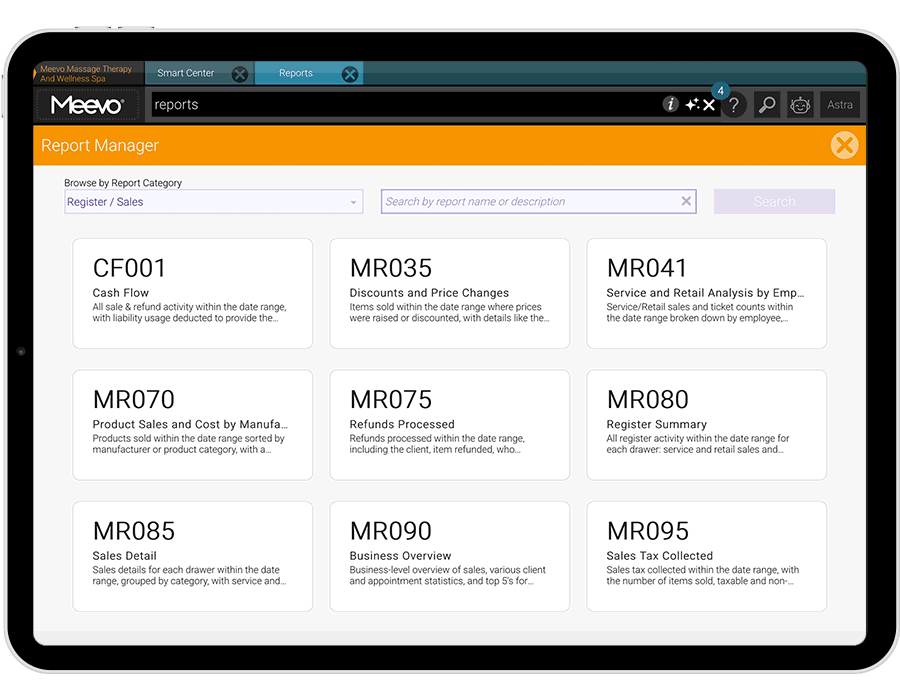Open MR085 Sales Detail report
This screenshot has height=700, width=900.
(193, 557)
